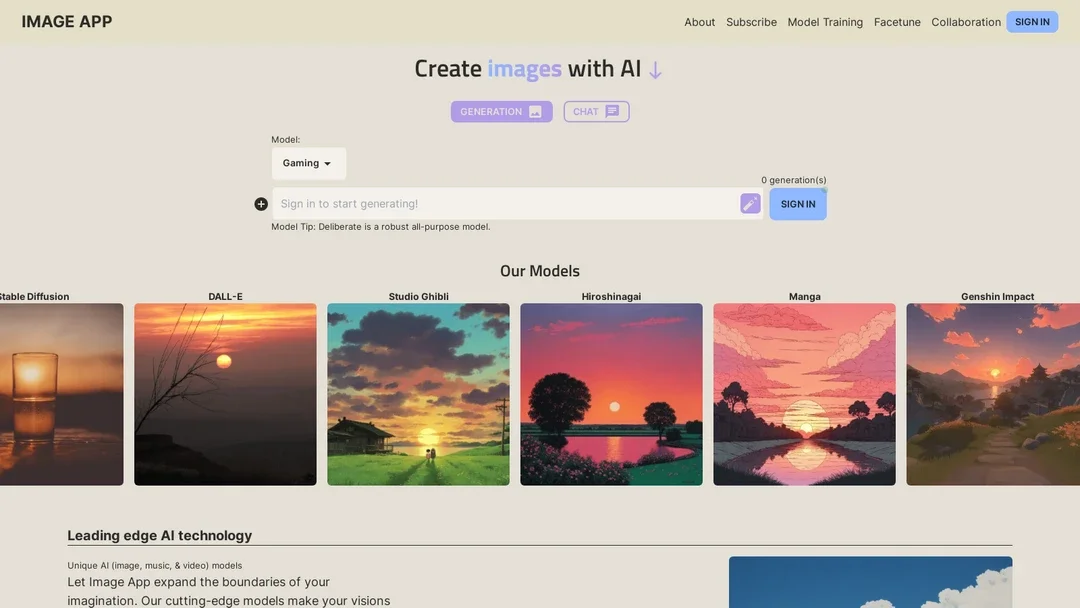Click the down arrow next to heading
This screenshot has width=1080, height=608.
(655, 70)
